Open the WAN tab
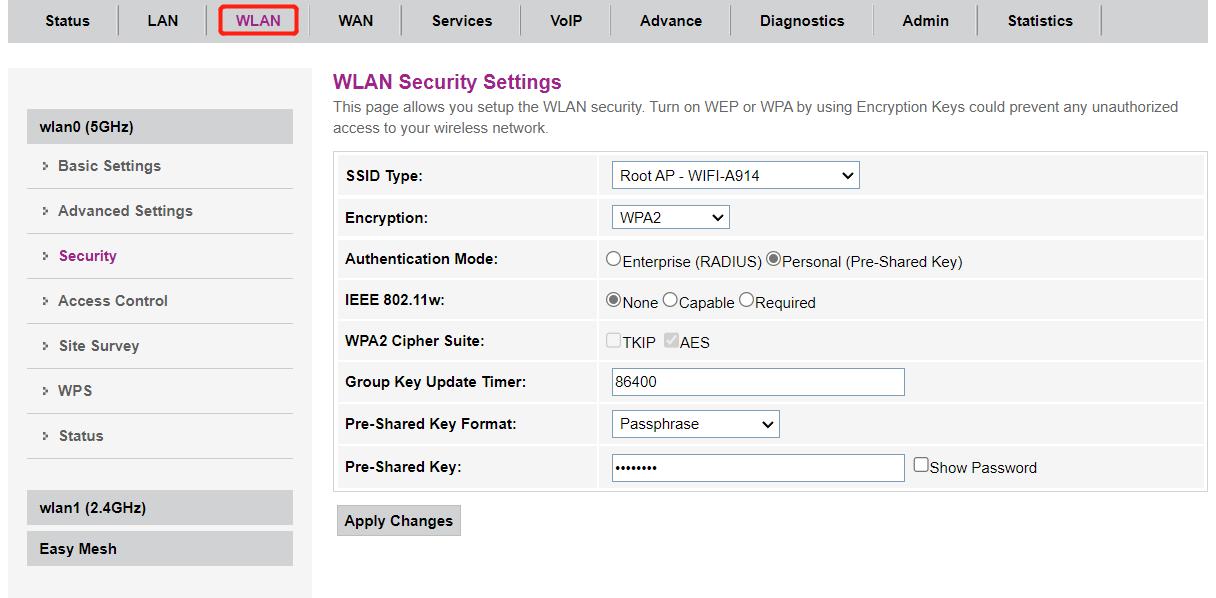The width and height of the screenshot is (1216, 598). click(355, 21)
